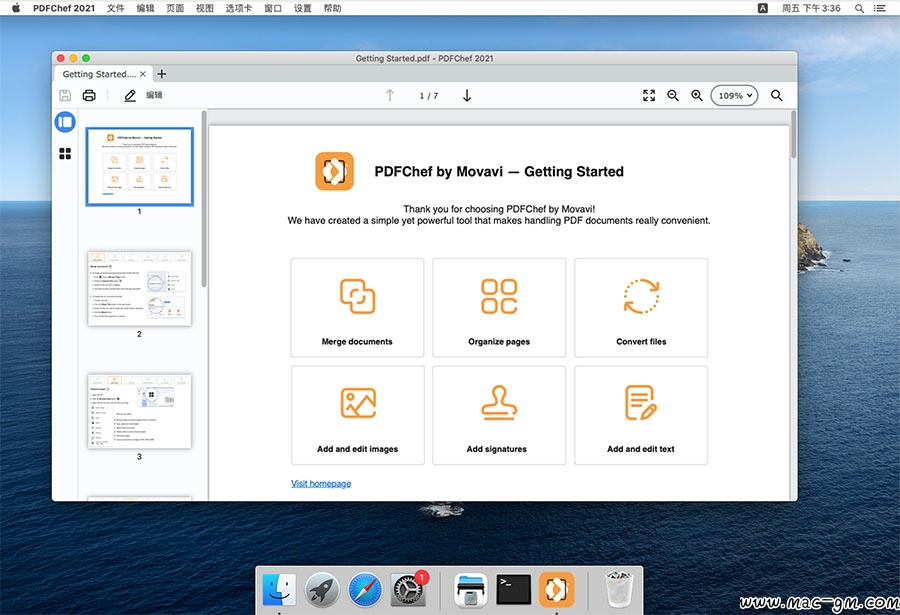Screen dimensions: 900x615
Task: Open the 窗口 menu
Action: point(273,8)
